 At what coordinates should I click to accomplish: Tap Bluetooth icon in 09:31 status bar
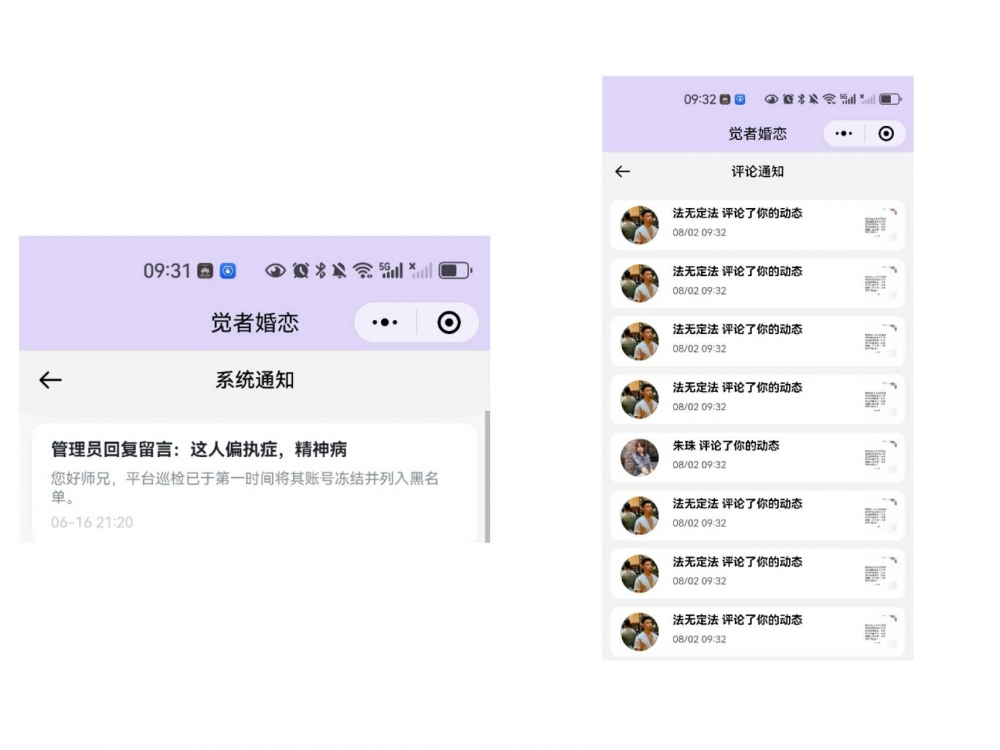click(321, 270)
